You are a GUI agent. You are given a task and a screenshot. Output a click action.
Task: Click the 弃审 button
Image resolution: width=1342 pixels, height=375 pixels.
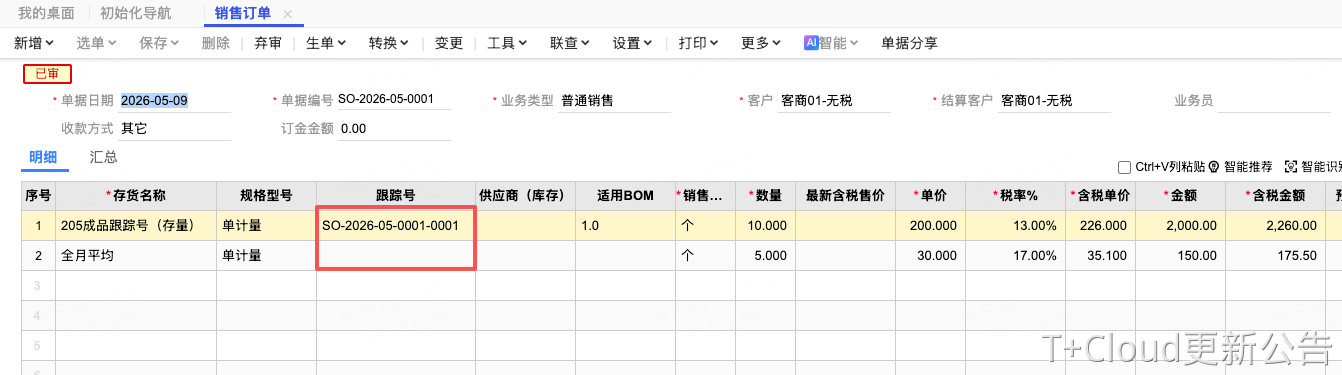[x=268, y=43]
